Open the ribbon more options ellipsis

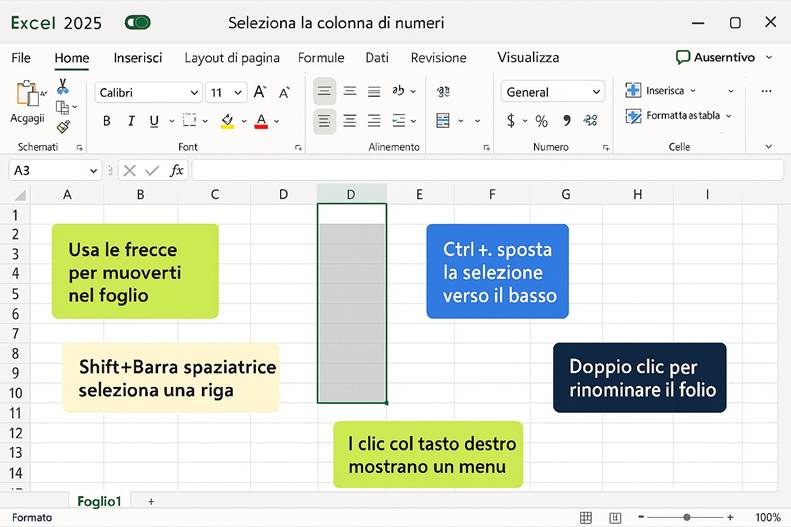click(767, 91)
